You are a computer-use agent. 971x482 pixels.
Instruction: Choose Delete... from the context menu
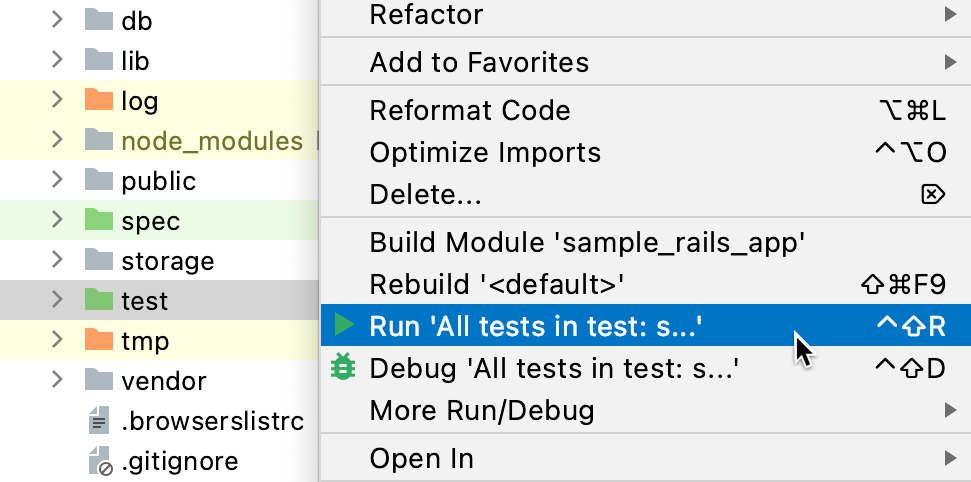pyautogui.click(x=645, y=195)
